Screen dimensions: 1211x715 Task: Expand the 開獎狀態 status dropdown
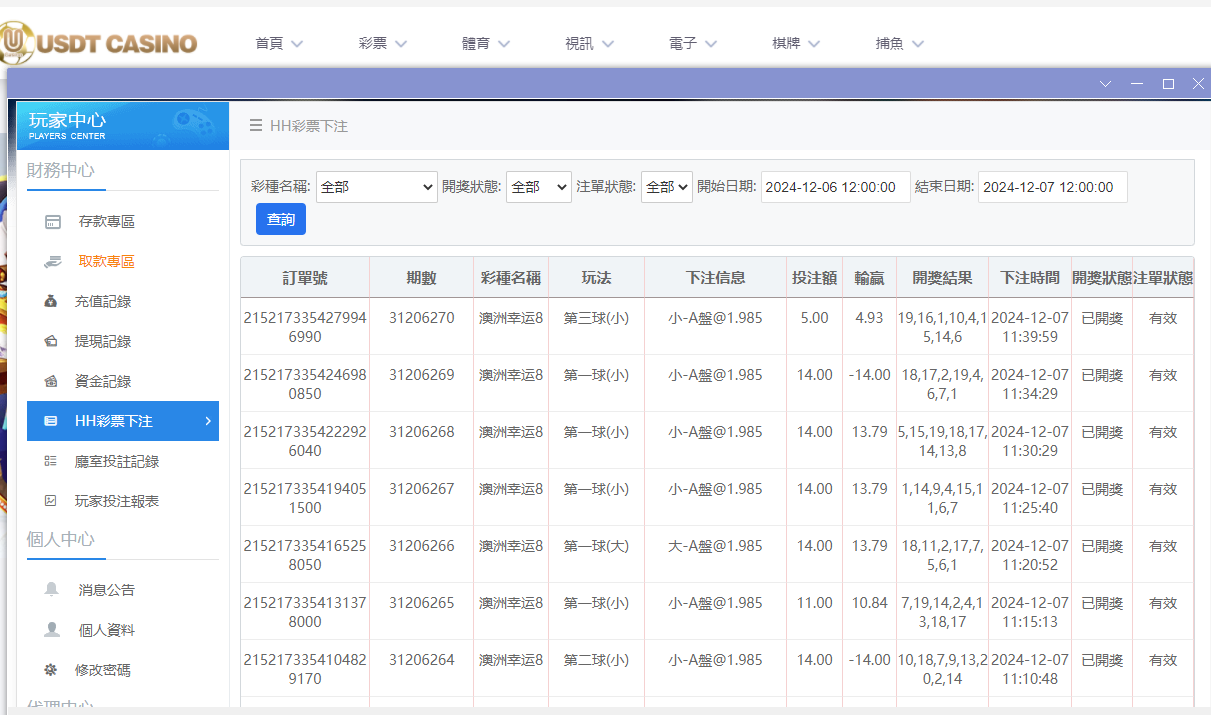tap(538, 187)
